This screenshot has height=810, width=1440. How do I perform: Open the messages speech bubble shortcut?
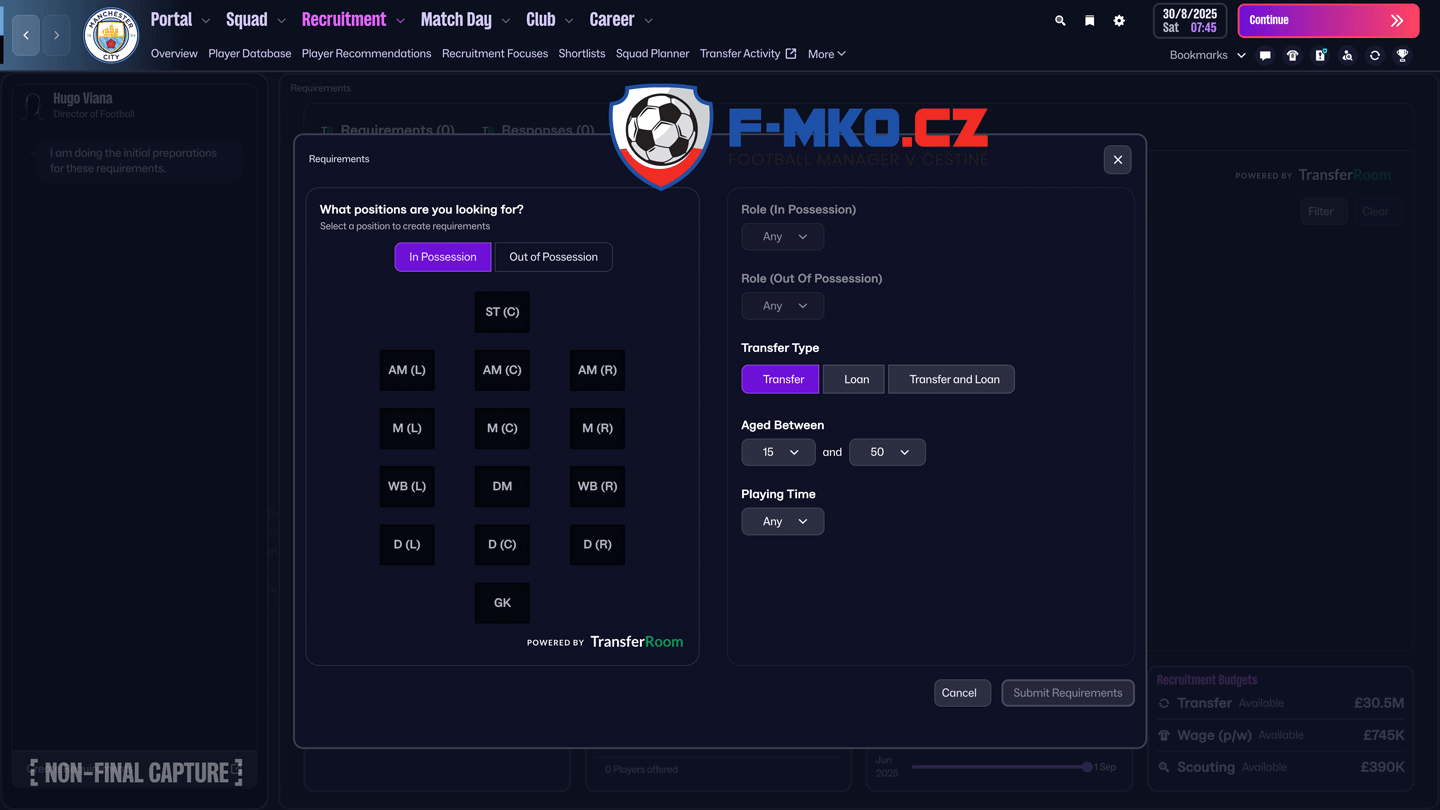pyautogui.click(x=1265, y=56)
